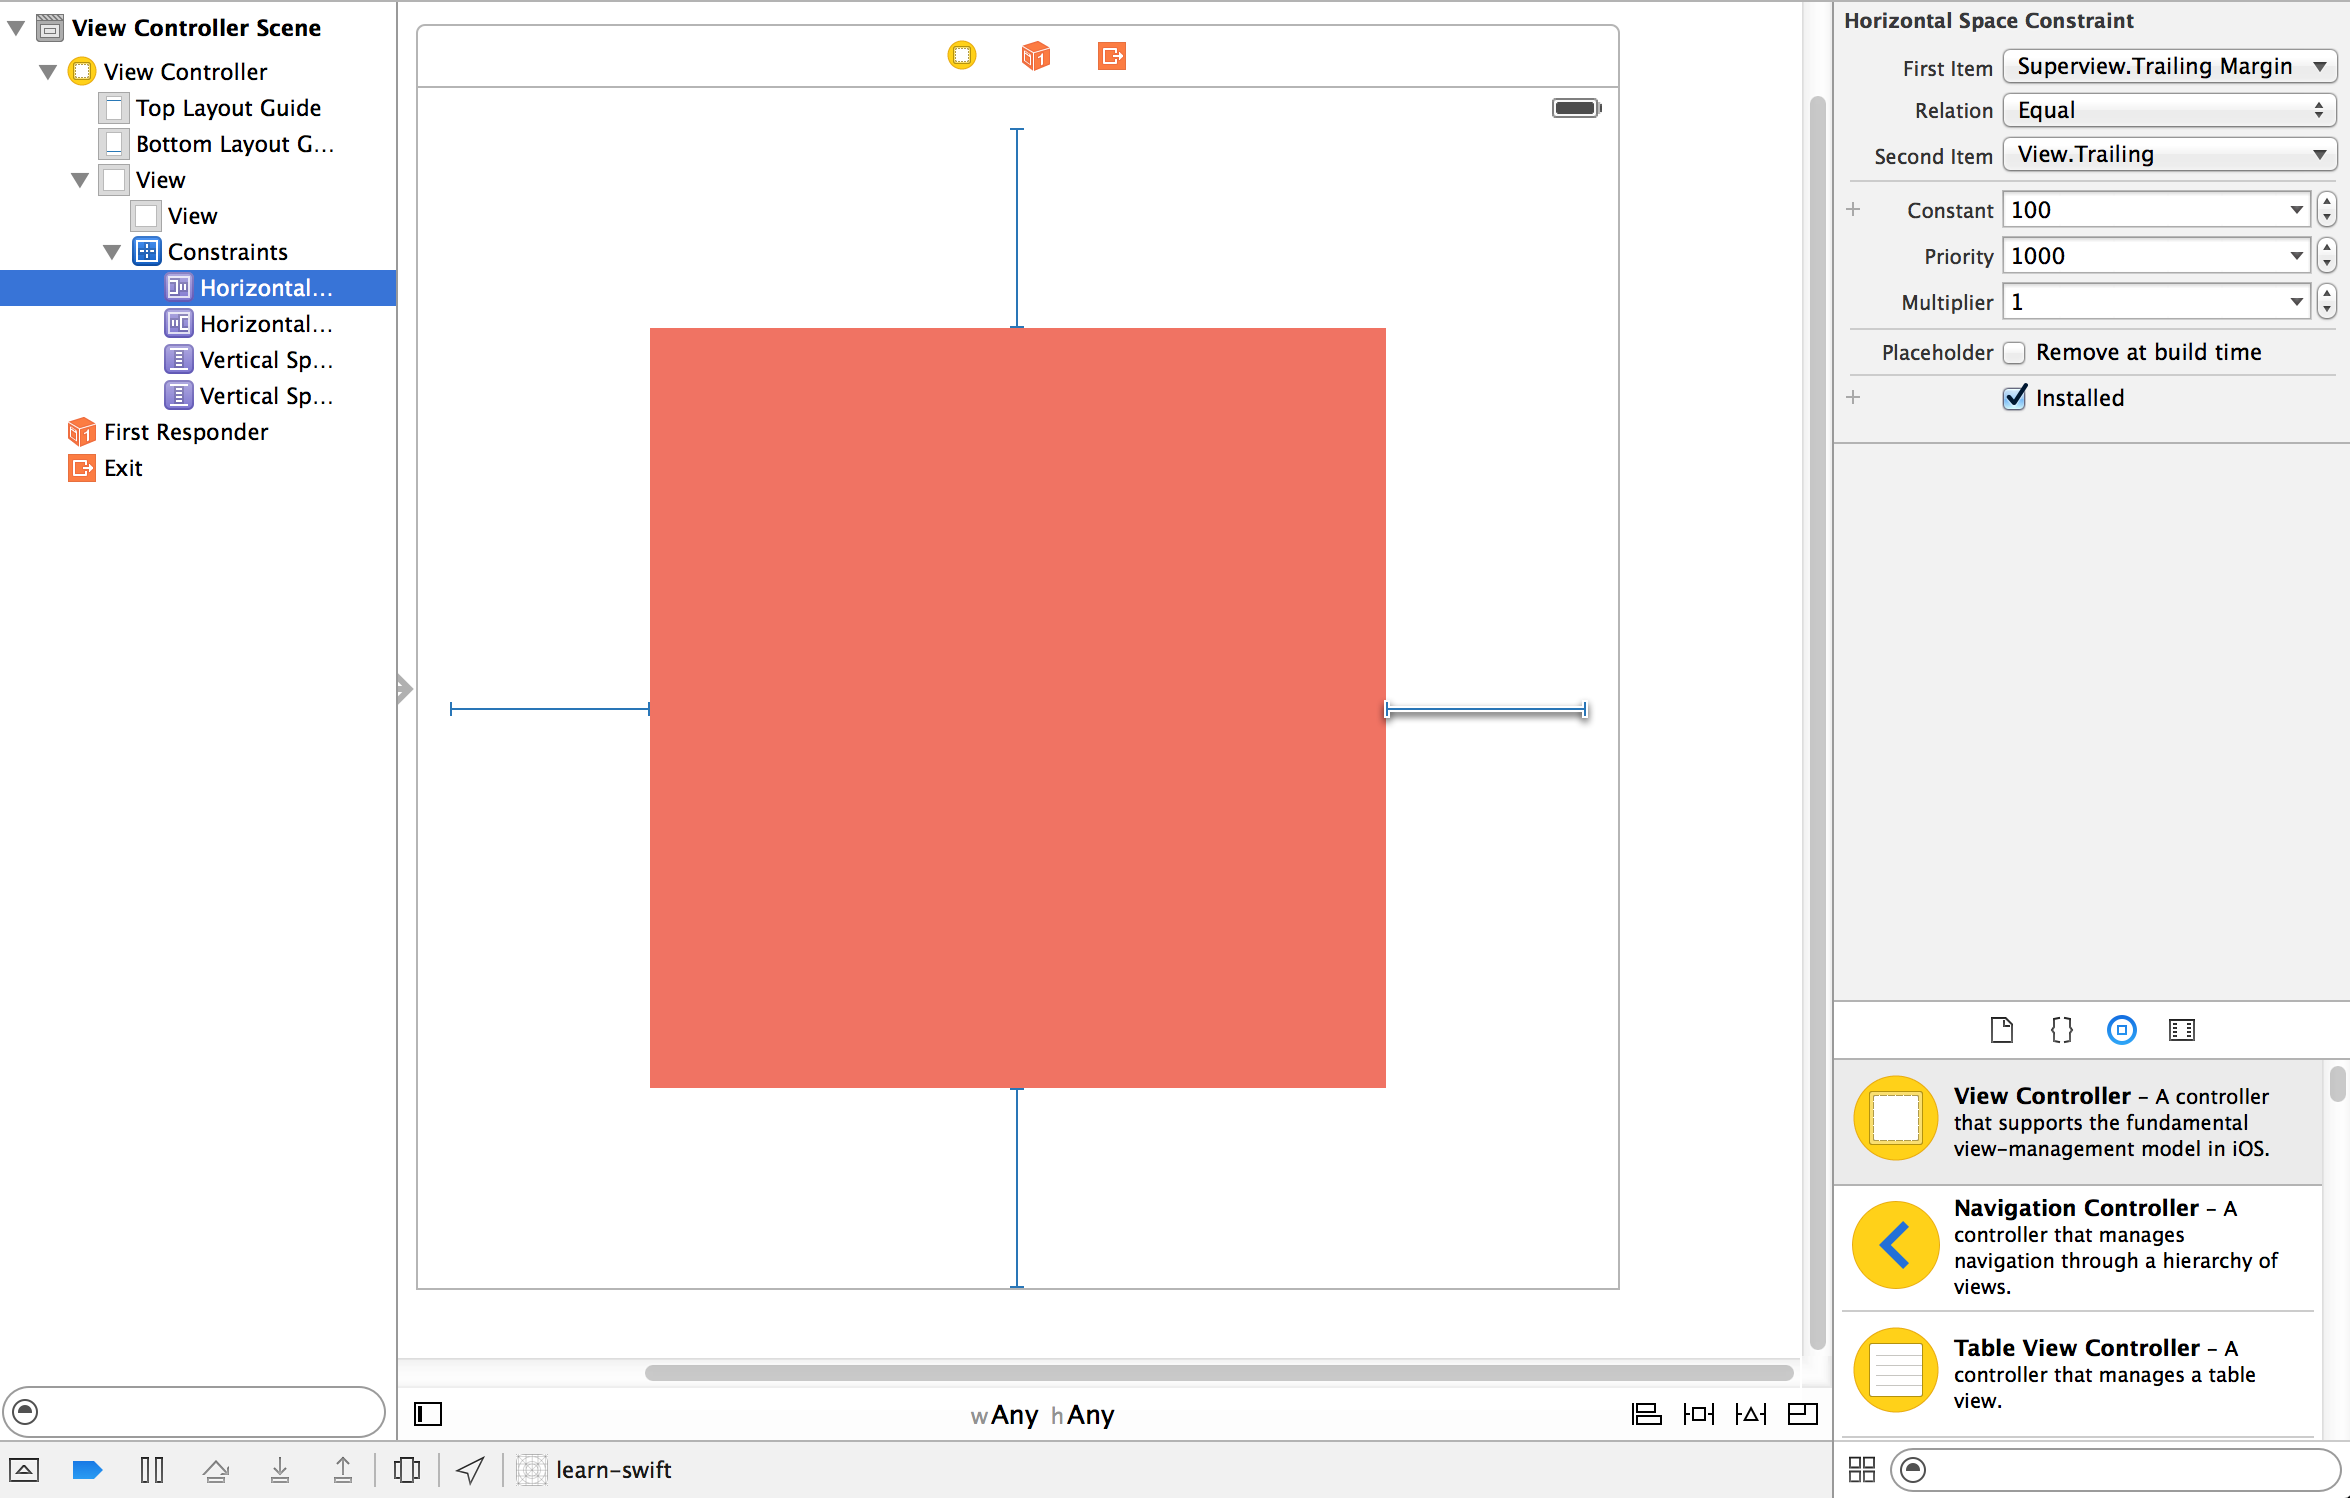Image resolution: width=2350 pixels, height=1498 pixels.
Task: Click the grid view button in the object library
Action: (x=1862, y=1470)
